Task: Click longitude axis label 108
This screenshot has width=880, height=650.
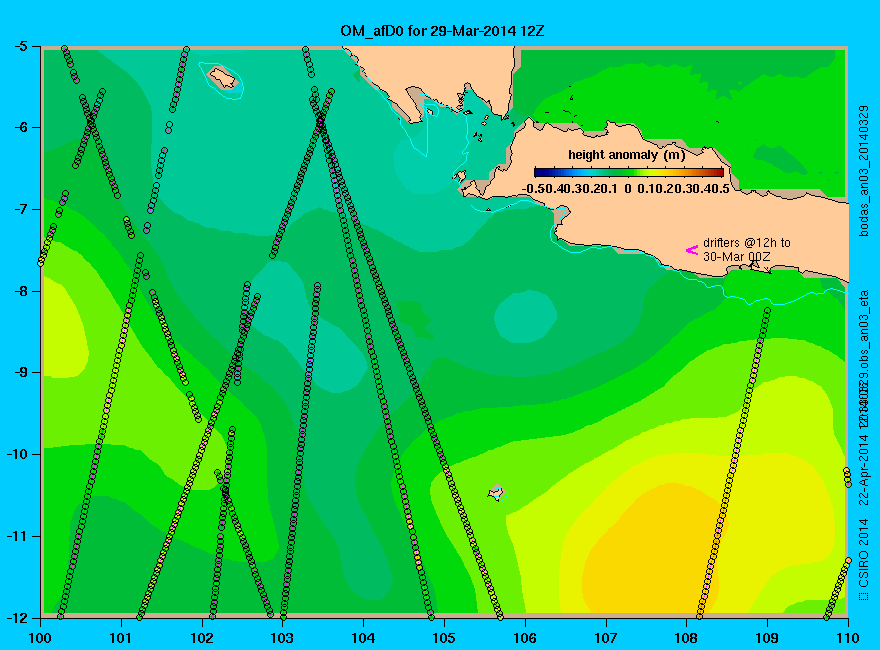Action: pos(686,638)
